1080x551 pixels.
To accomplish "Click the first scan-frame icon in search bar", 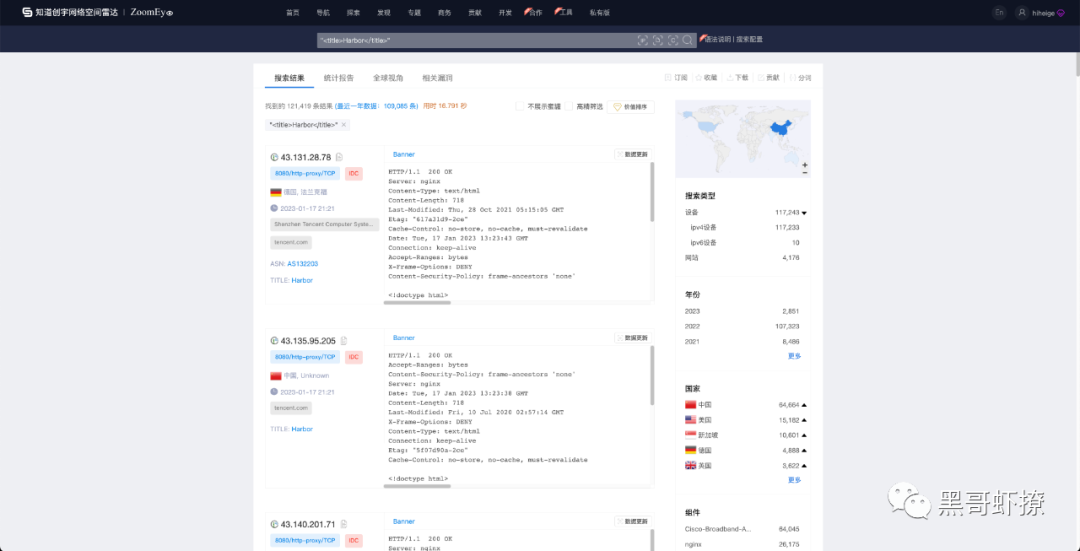I will (643, 40).
